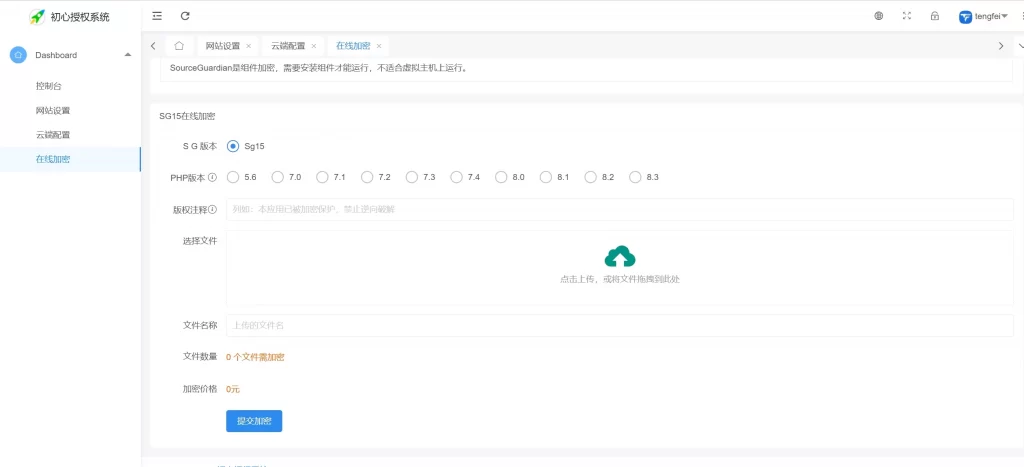
Task: Select PHP version 5.6
Action: click(232, 177)
